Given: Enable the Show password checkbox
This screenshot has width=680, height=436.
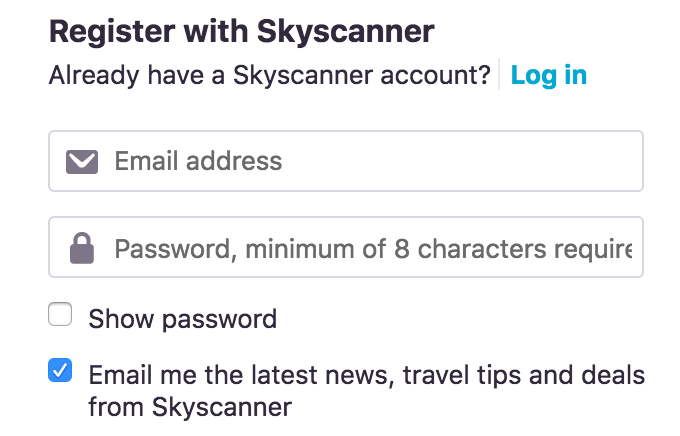Looking at the screenshot, I should click(x=61, y=316).
